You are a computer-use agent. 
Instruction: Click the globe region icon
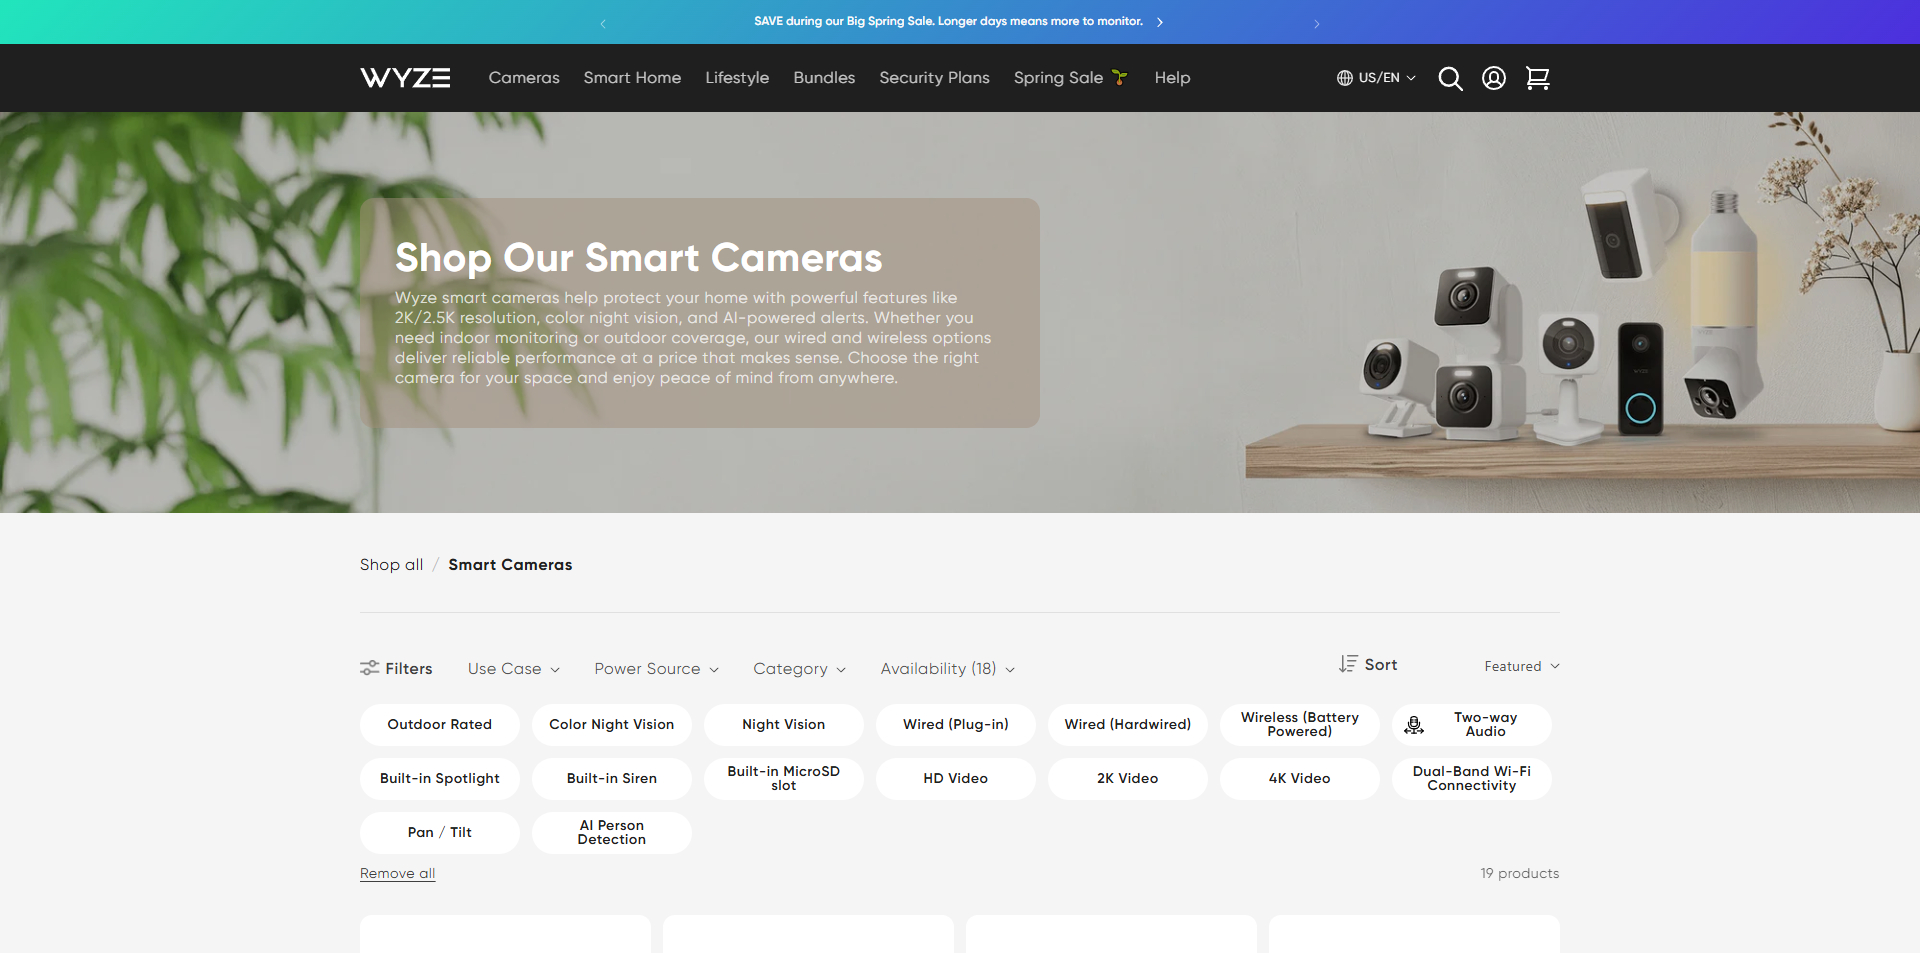tap(1345, 78)
